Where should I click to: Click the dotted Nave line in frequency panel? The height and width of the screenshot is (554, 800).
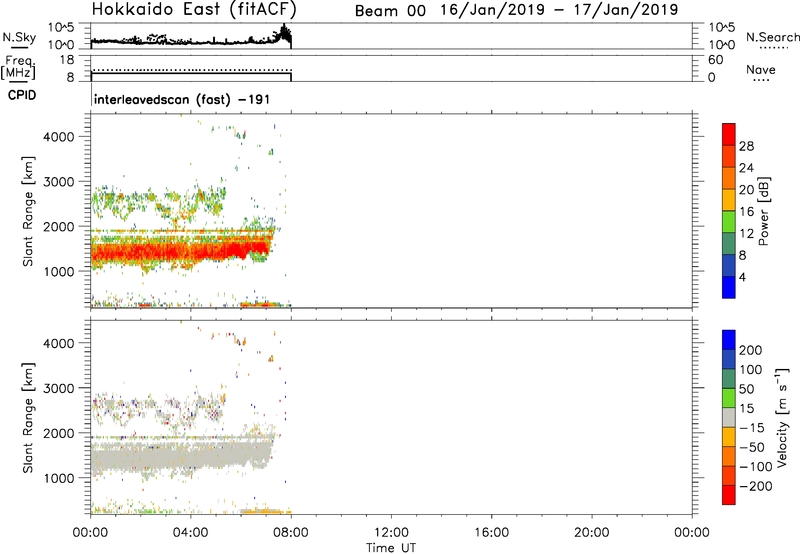coord(191,70)
